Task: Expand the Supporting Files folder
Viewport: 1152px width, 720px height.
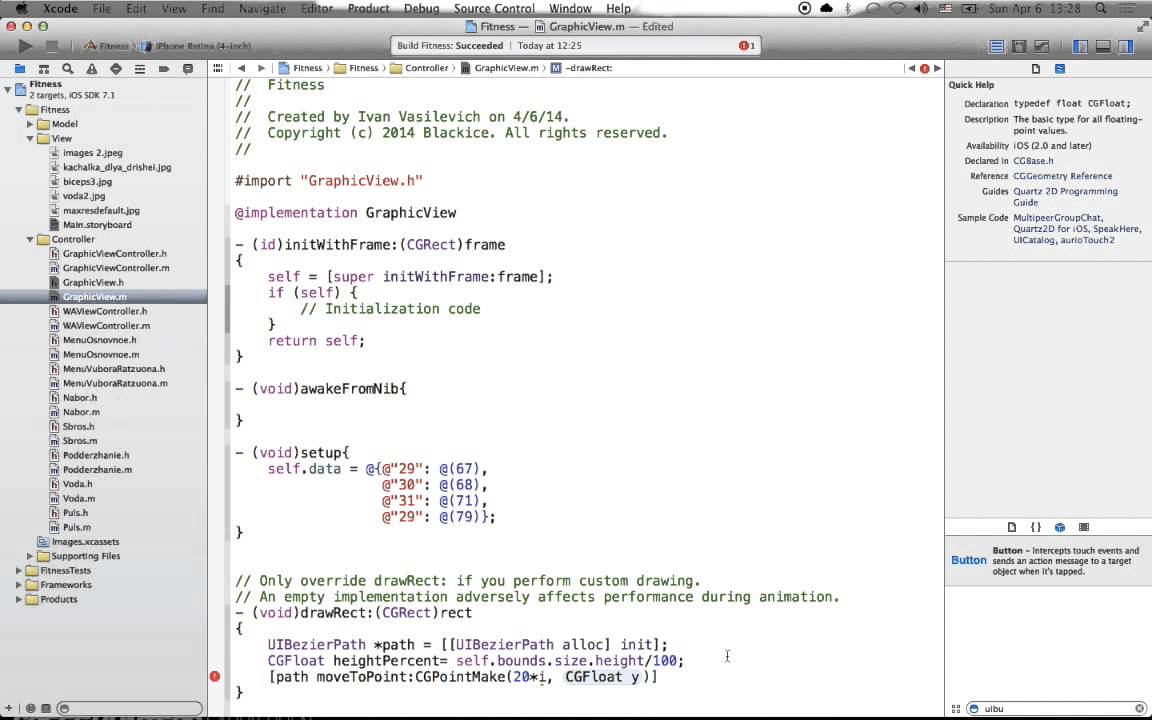Action: tap(30, 556)
